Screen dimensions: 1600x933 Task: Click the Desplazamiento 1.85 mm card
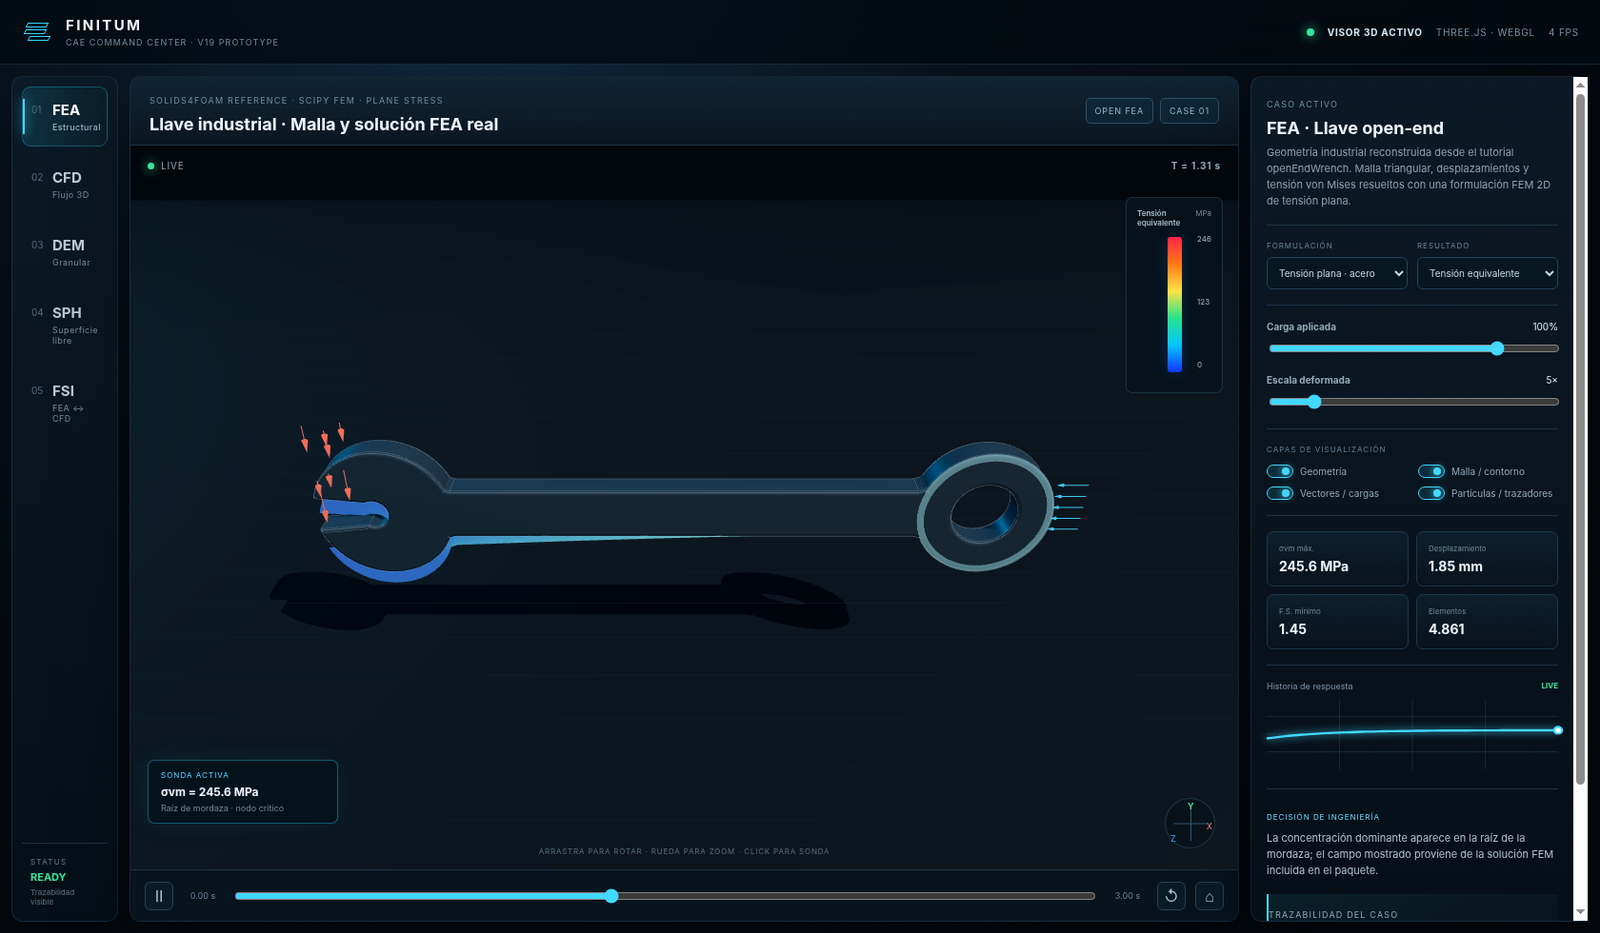[x=1487, y=559]
